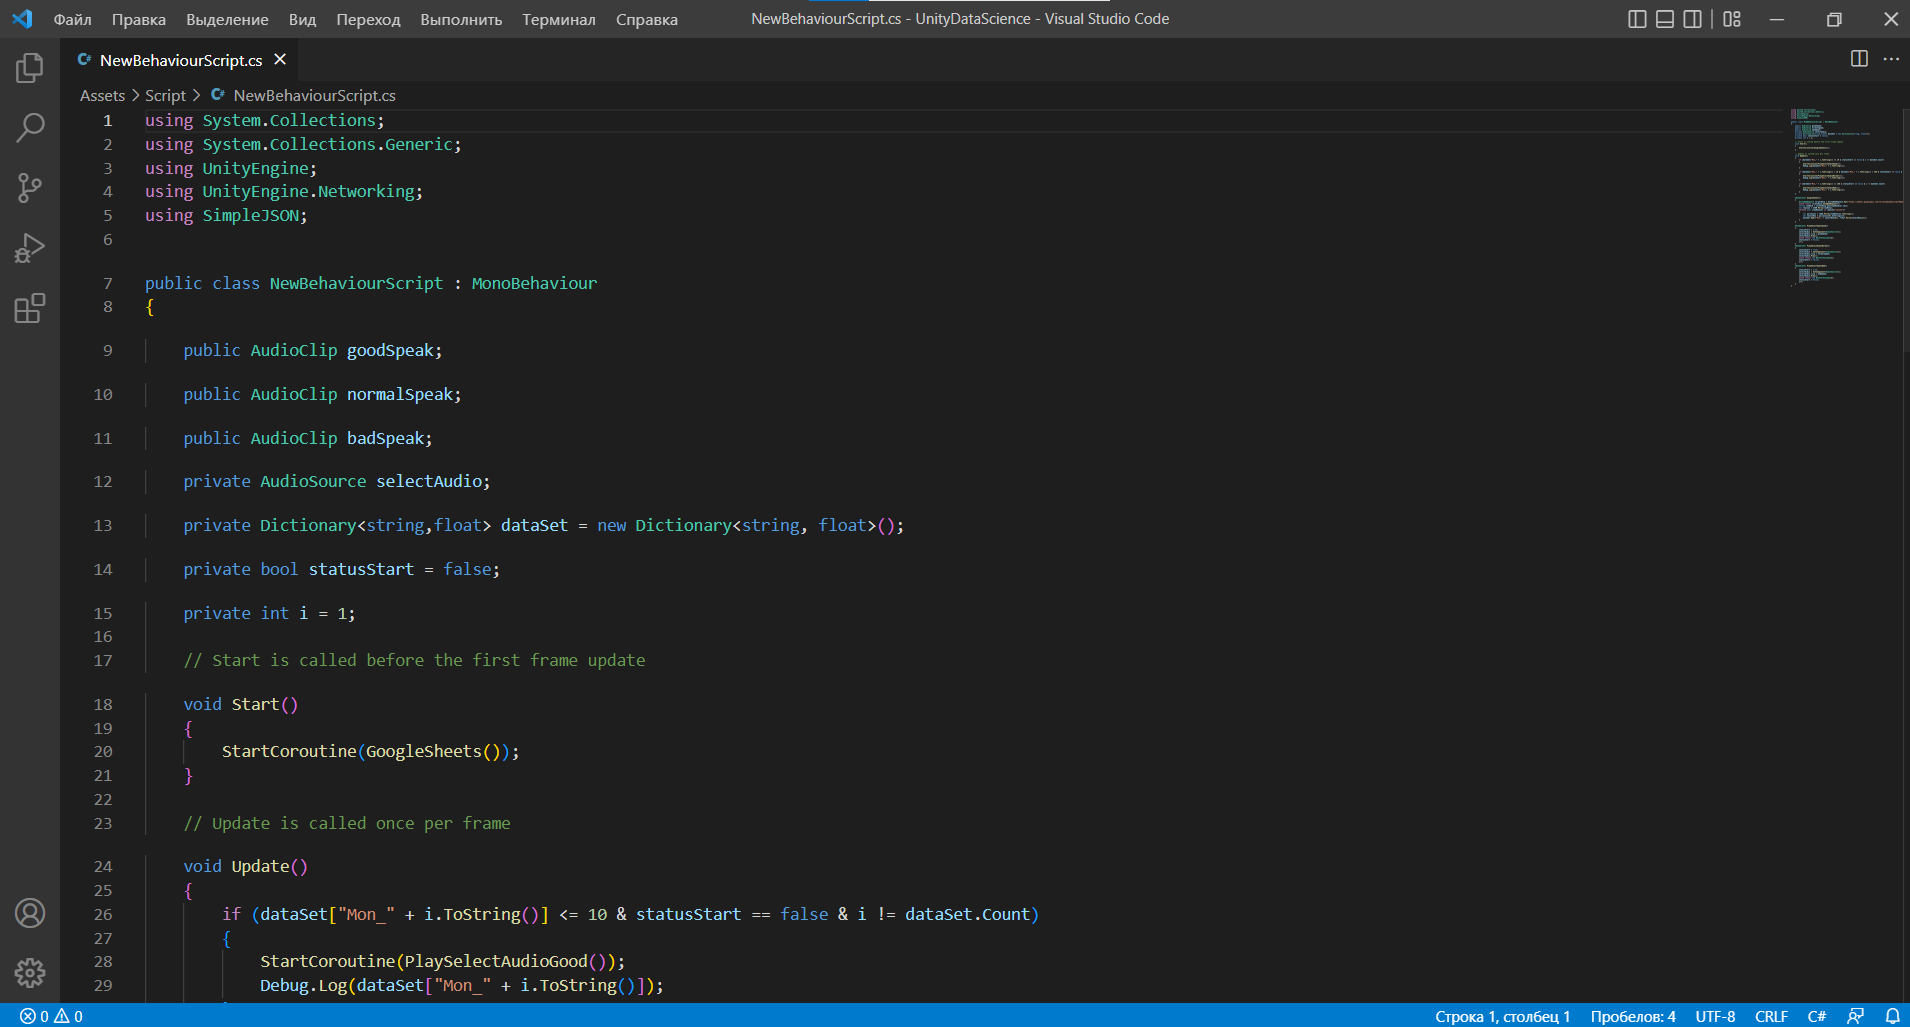This screenshot has width=1910, height=1027.
Task: Click the errors and warnings indicator
Action: pyautogui.click(x=48, y=1016)
